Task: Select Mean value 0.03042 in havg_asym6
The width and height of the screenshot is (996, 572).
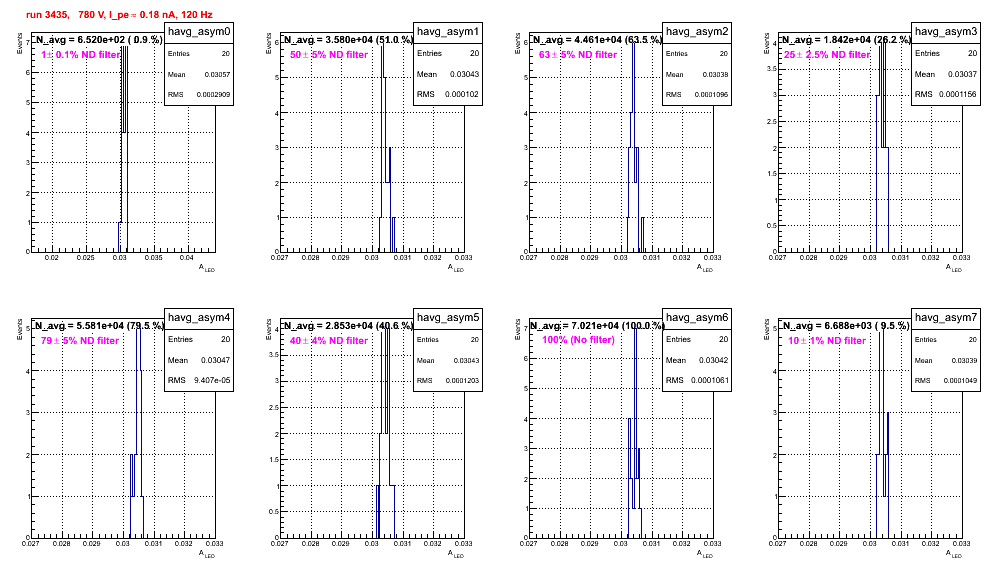Action: coord(713,360)
